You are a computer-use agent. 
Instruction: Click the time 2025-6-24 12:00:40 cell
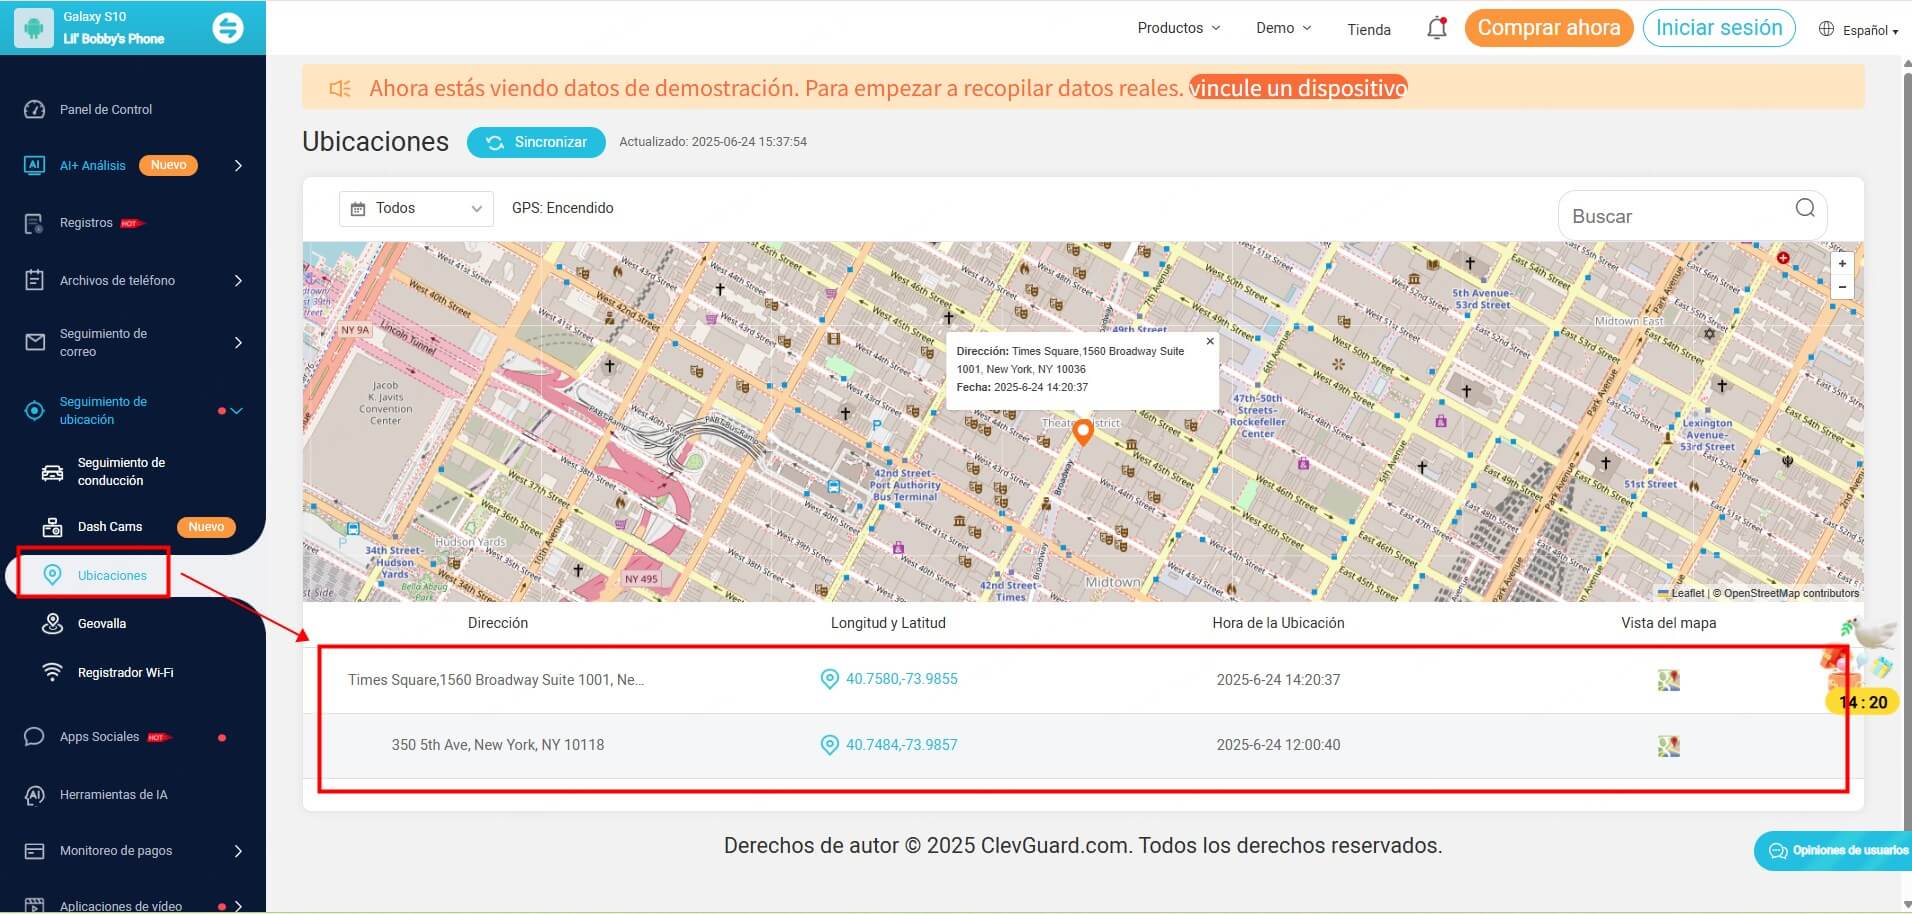[x=1278, y=745]
